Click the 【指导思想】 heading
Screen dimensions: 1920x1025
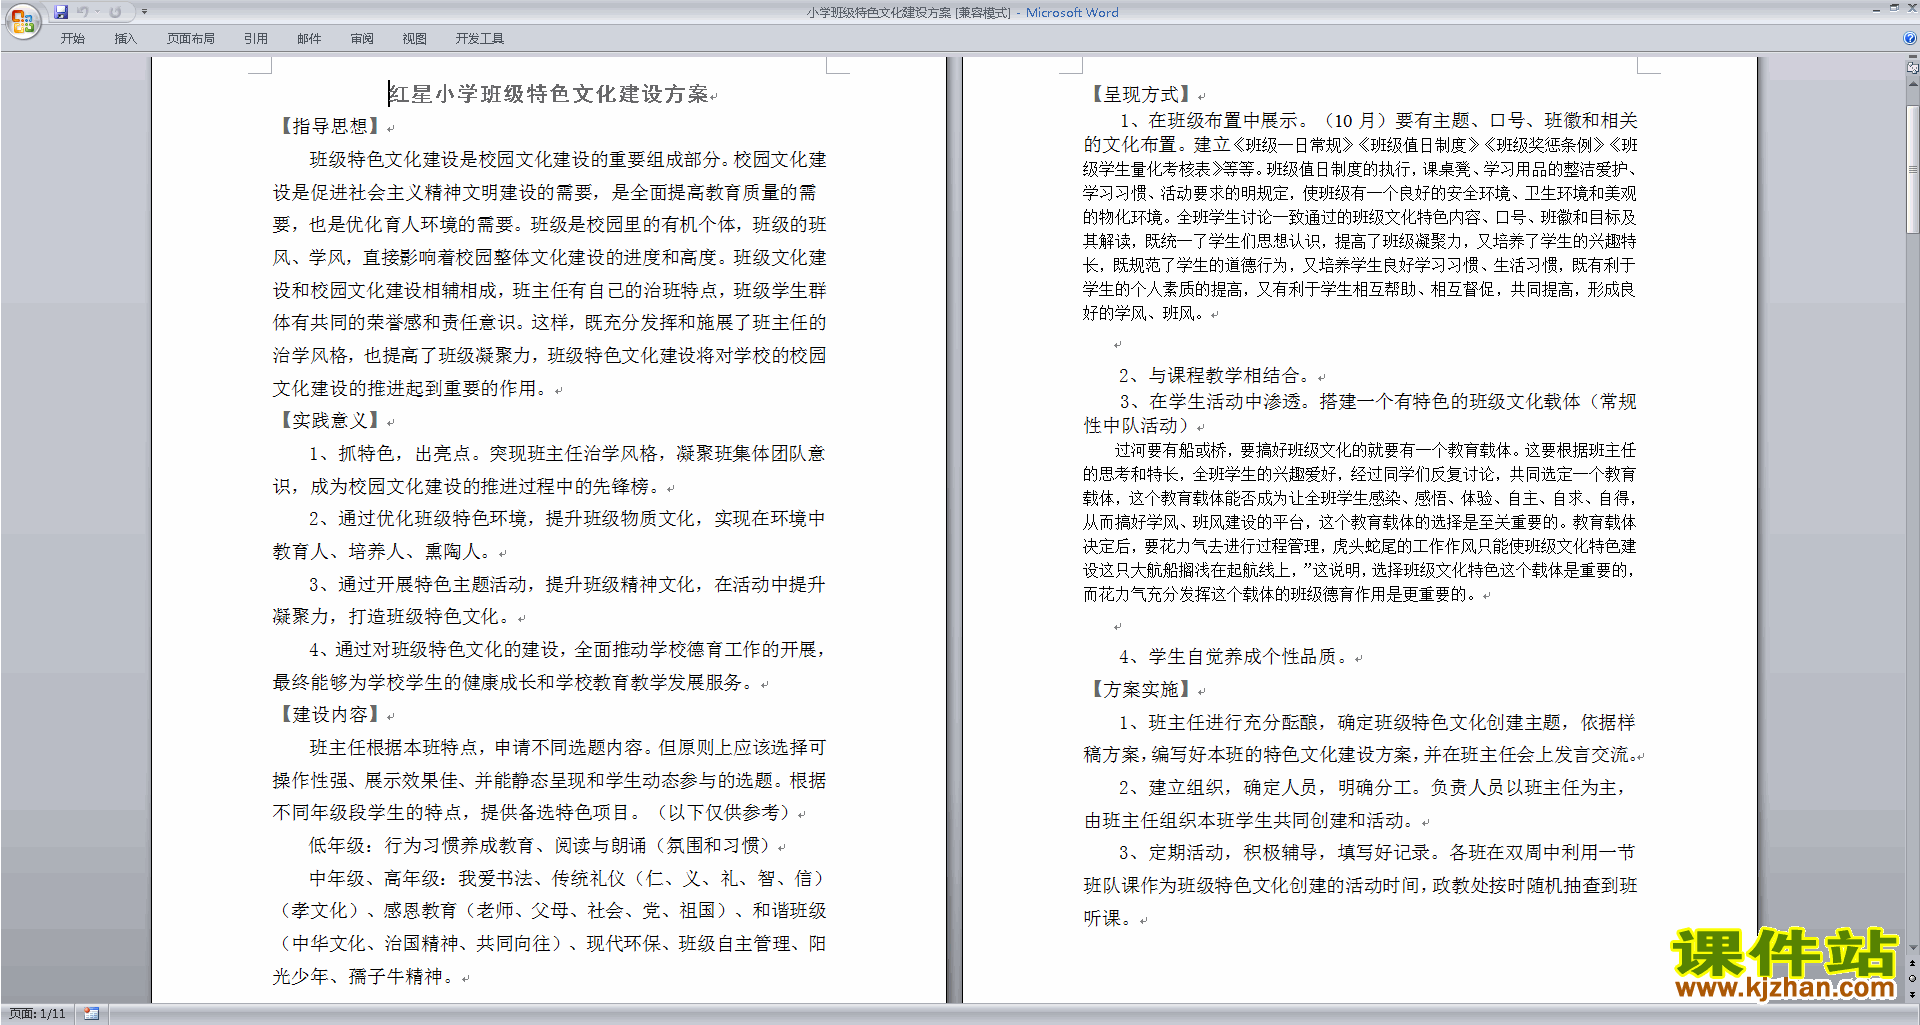[329, 126]
